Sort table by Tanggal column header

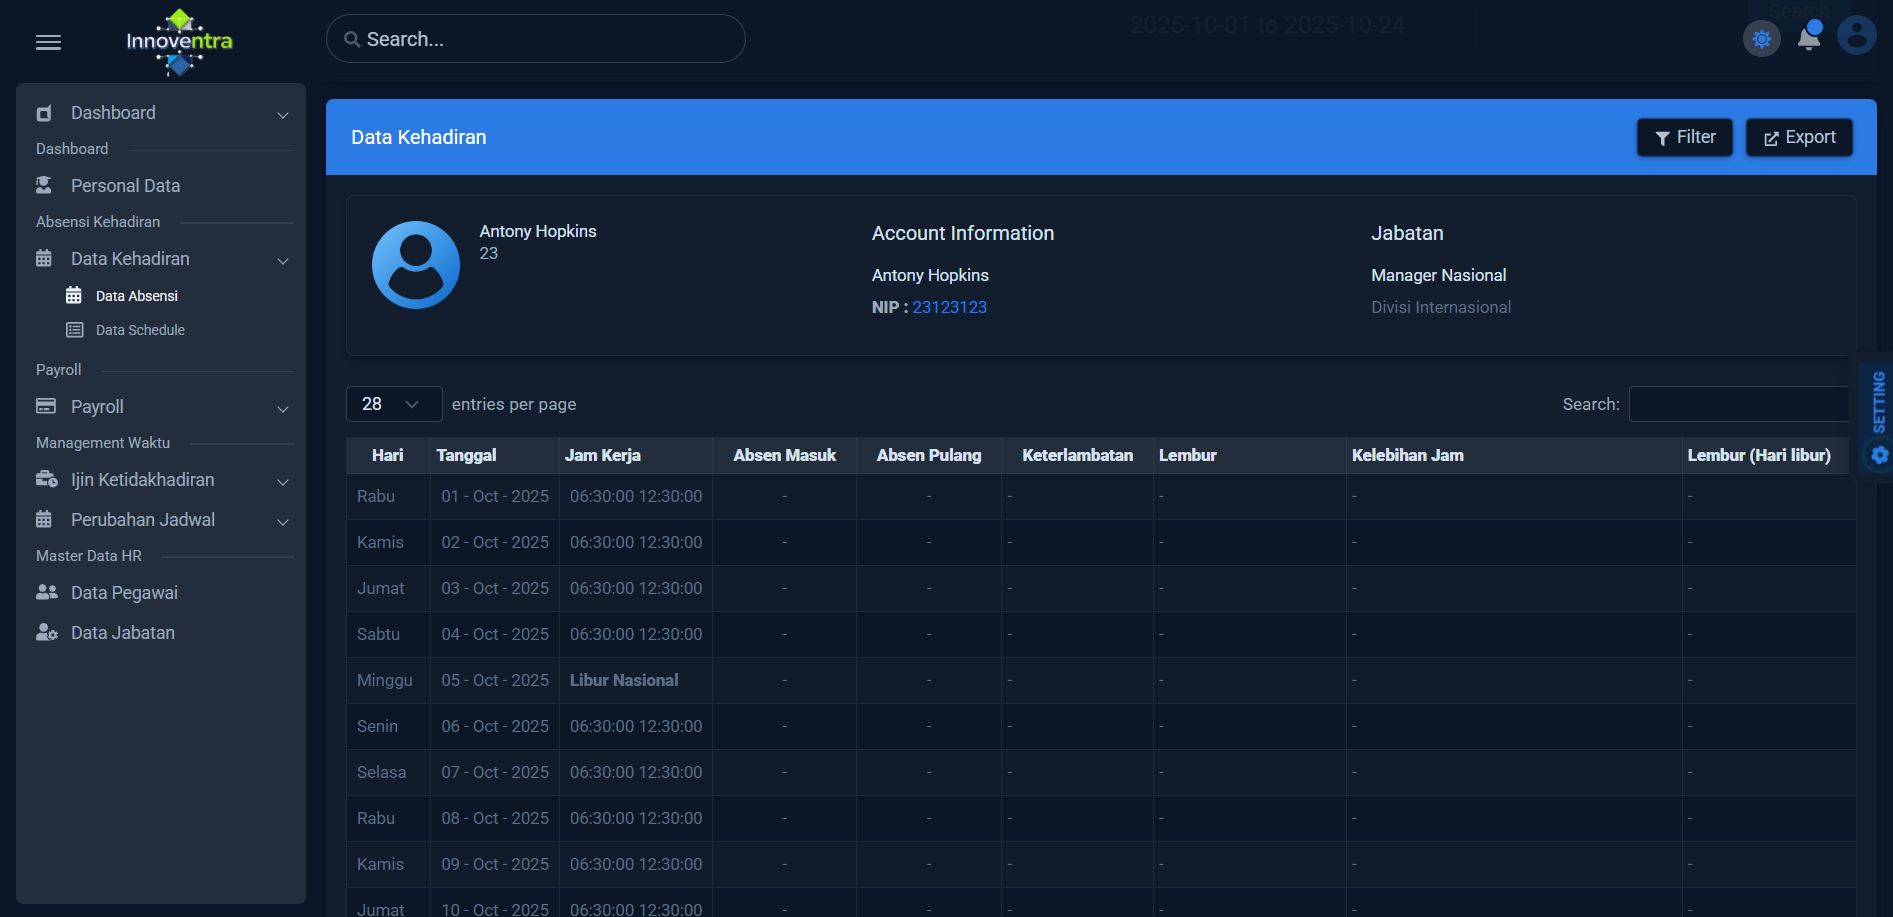(x=466, y=455)
